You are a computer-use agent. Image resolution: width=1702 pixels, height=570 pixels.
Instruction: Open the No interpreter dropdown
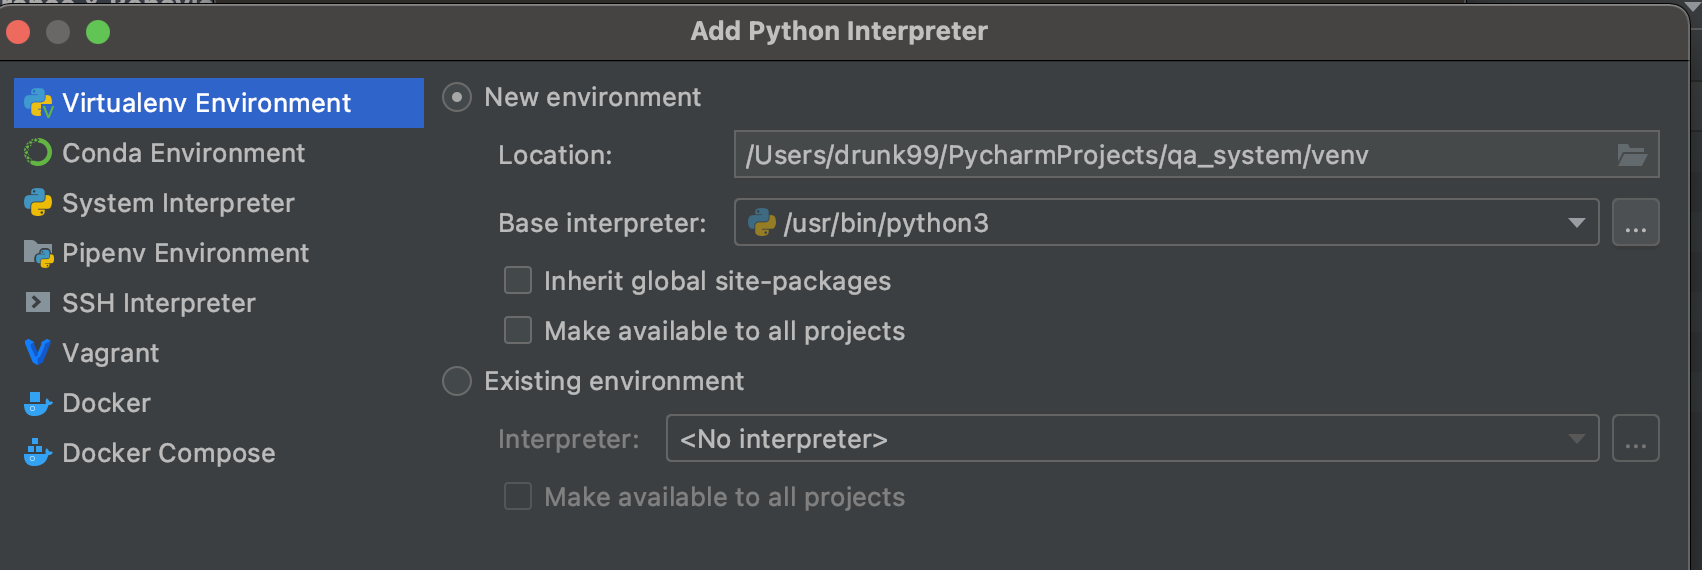(1132, 439)
